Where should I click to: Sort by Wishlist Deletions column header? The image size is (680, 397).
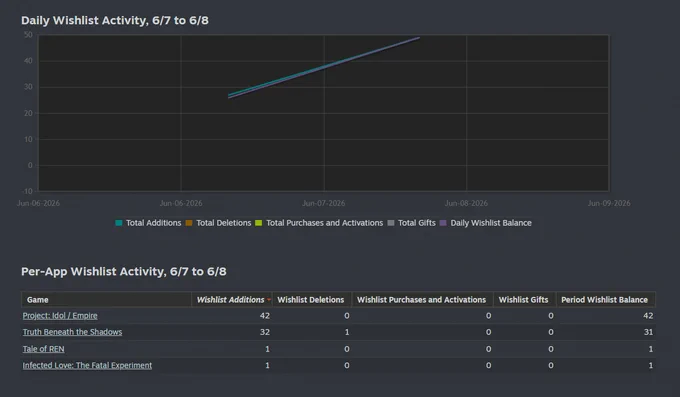pyautogui.click(x=311, y=300)
